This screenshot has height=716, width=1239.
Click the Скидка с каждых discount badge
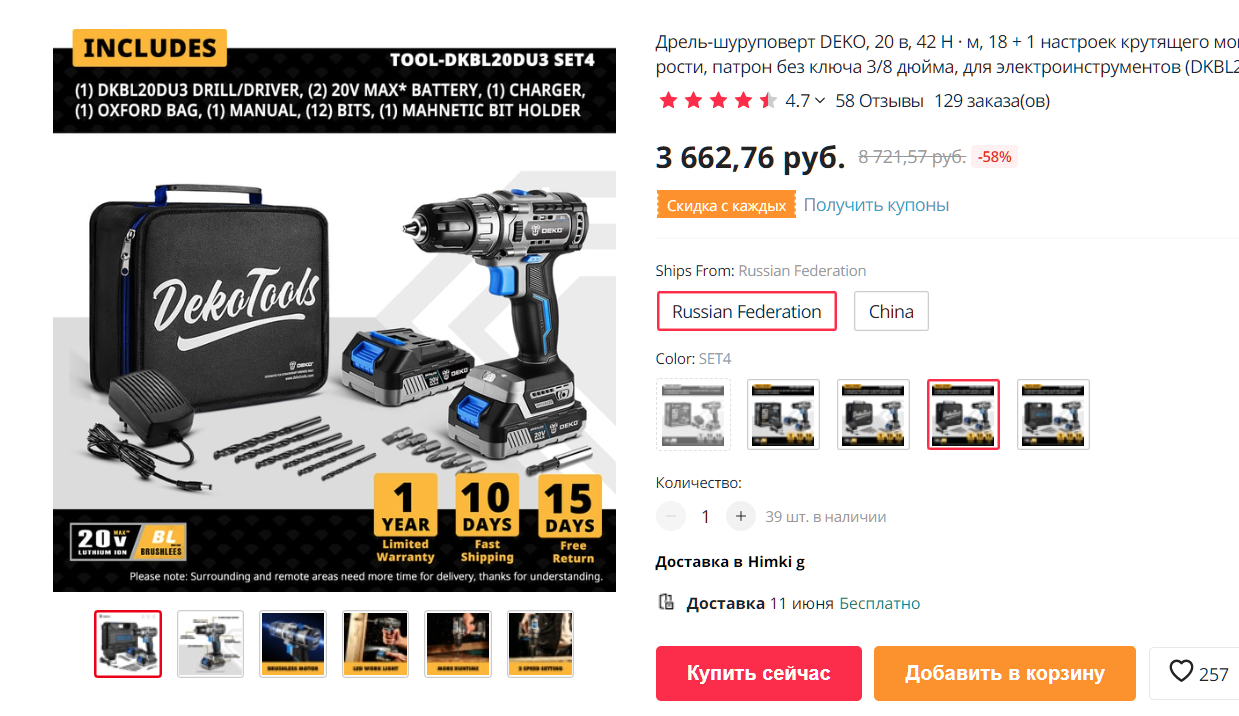pyautogui.click(x=726, y=205)
